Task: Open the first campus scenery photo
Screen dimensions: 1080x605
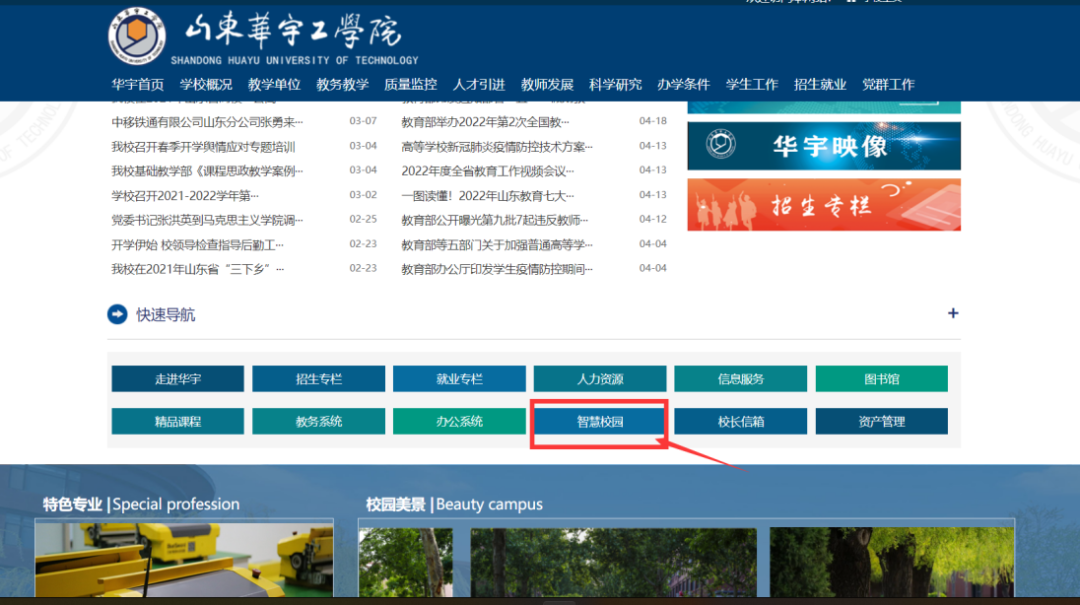Action: coord(406,562)
